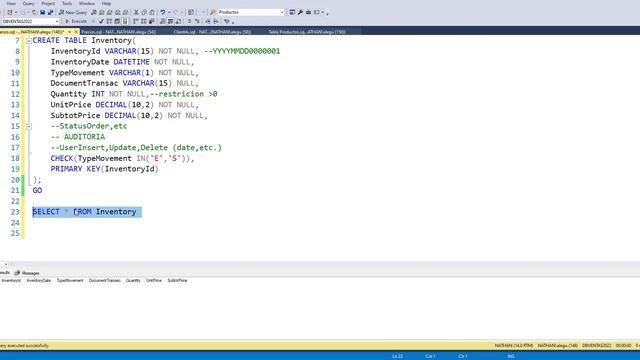Viewport: 640px width, 360px height.
Task: Open the View menu
Action: (x=11, y=3)
